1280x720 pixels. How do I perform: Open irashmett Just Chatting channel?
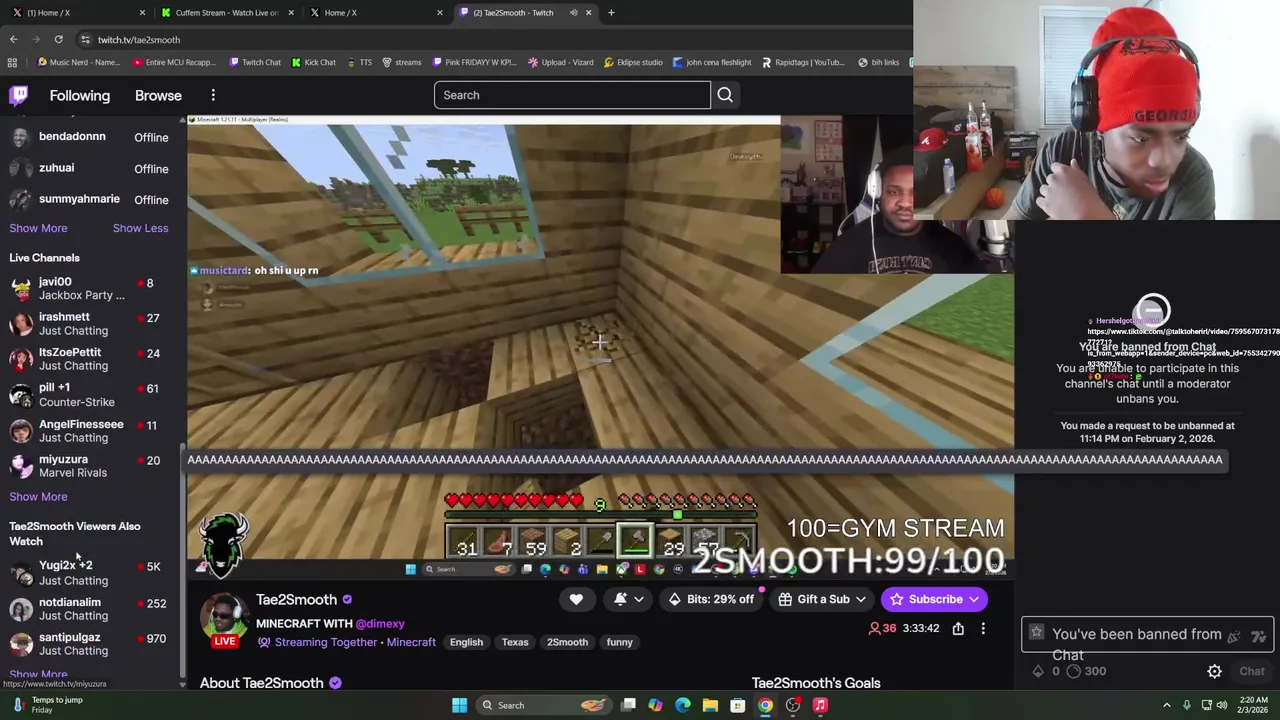coord(92,324)
